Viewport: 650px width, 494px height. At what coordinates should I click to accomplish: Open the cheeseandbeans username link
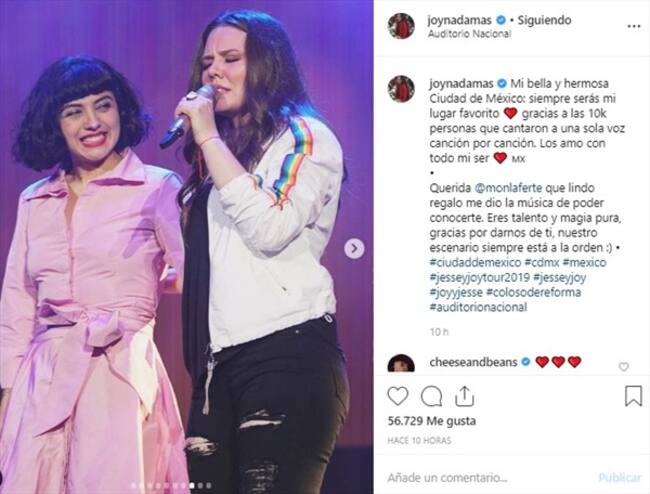click(473, 362)
